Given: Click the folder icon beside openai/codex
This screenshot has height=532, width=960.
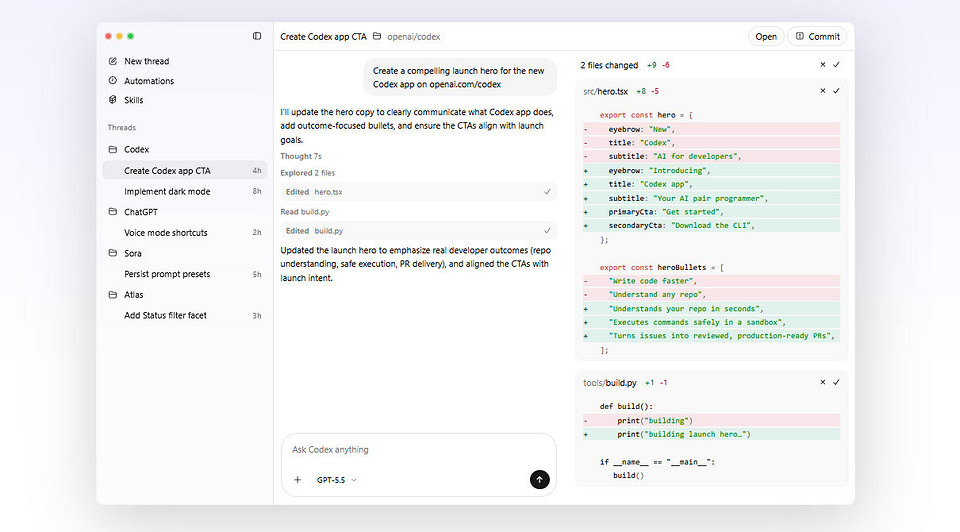Looking at the screenshot, I should 377,36.
